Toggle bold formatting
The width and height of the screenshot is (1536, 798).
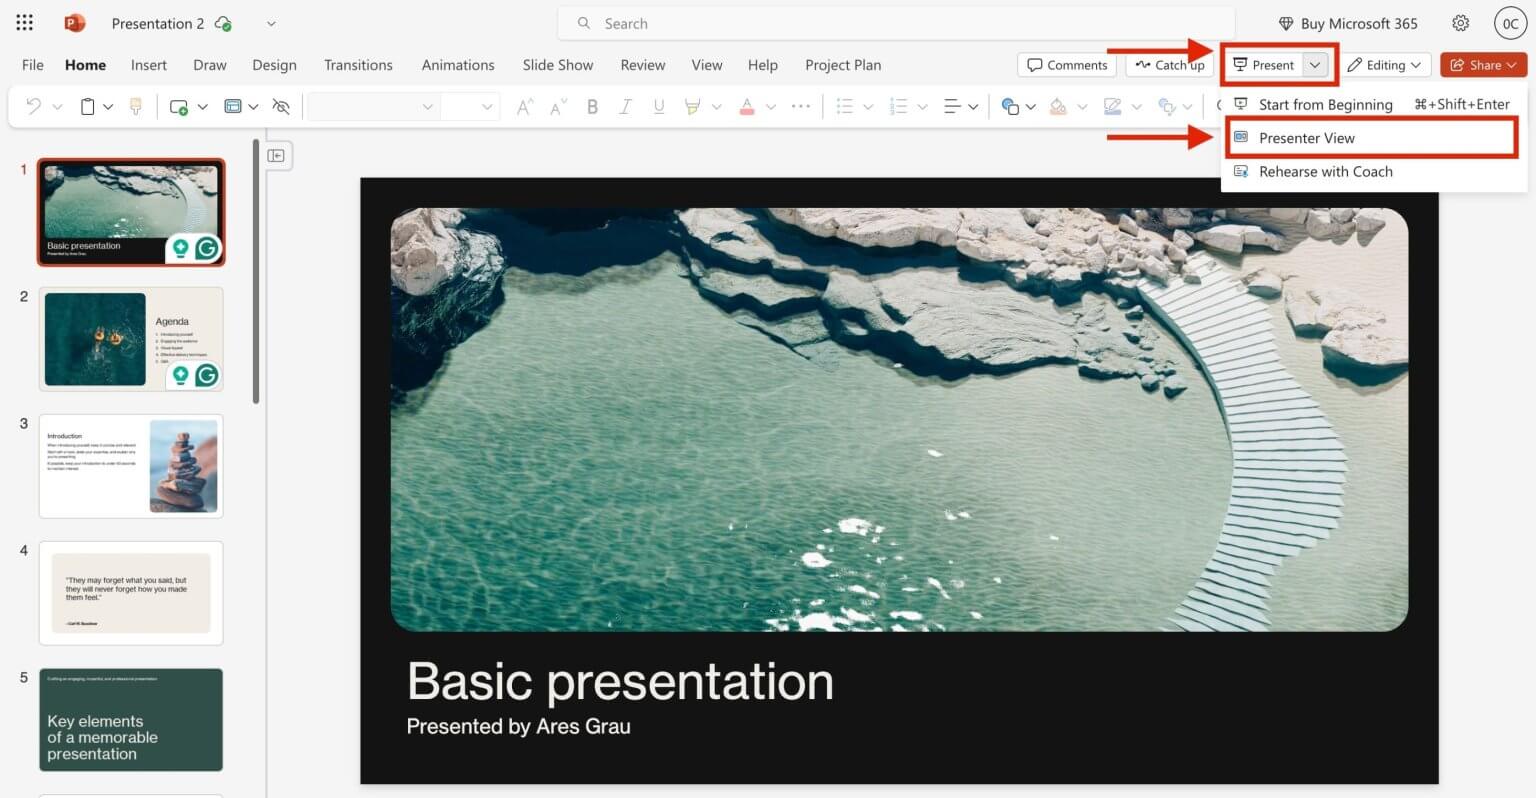pos(592,106)
